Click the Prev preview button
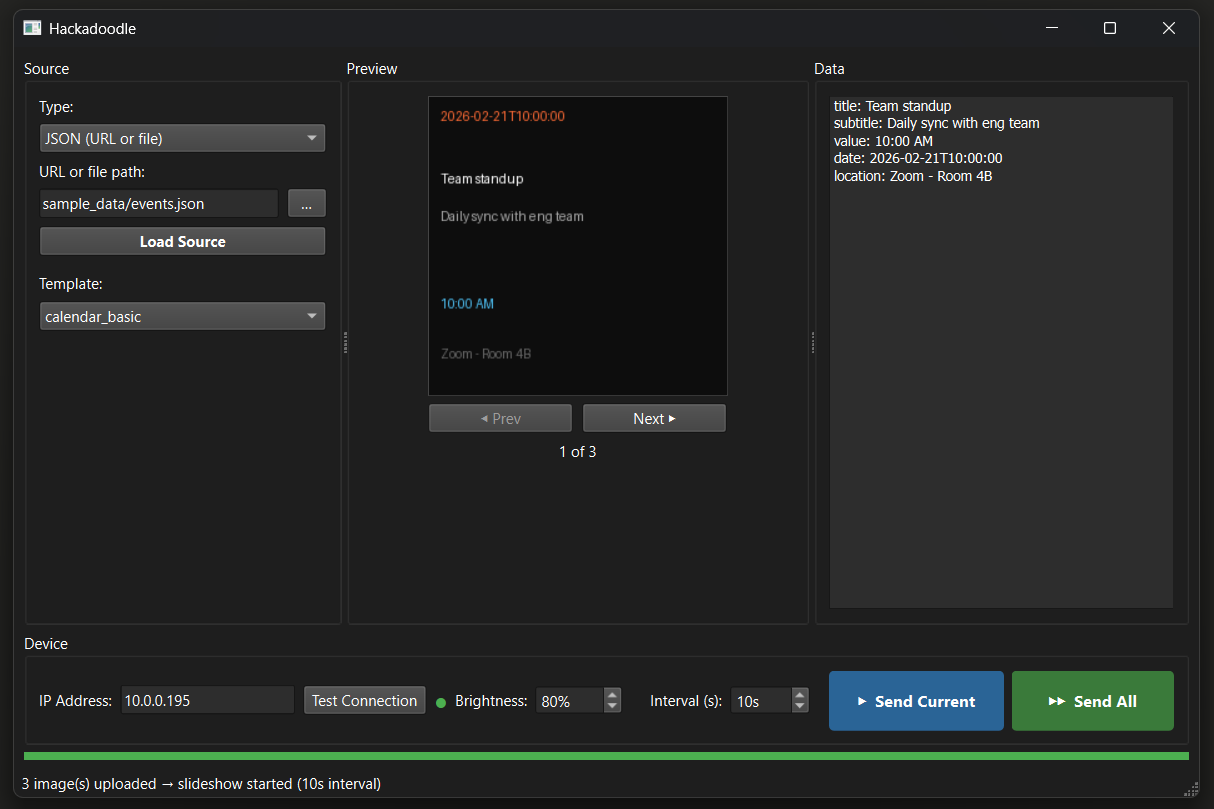The image size is (1214, 809). (x=500, y=418)
